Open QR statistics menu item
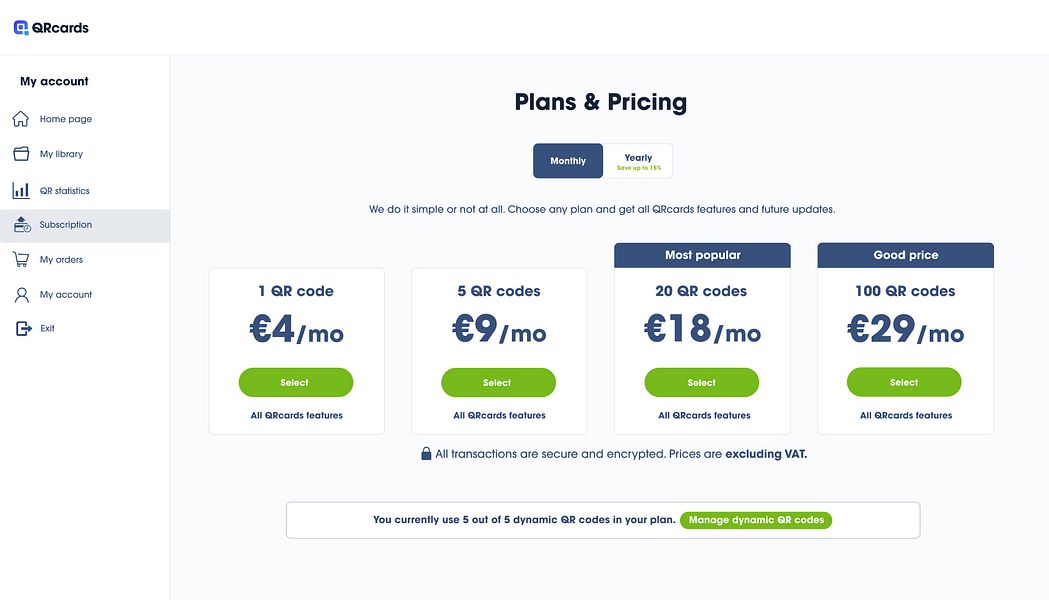Viewport: 1049px width, 600px height. [x=65, y=190]
